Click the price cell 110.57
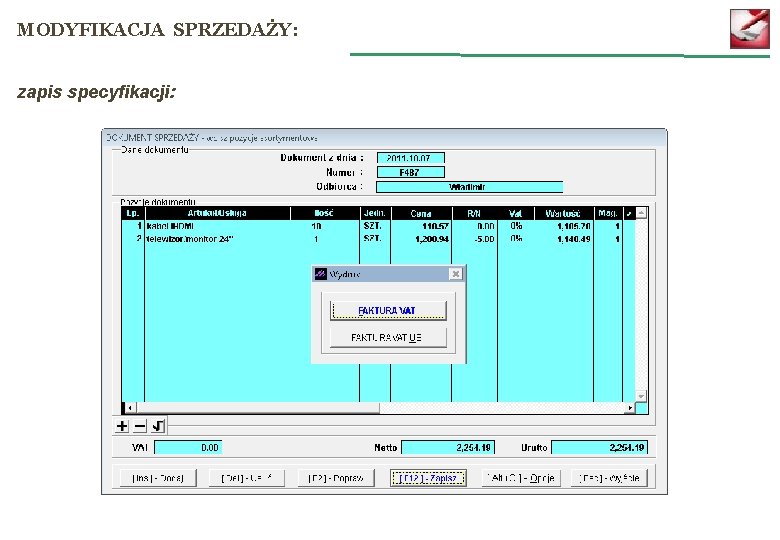Image resolution: width=780 pixels, height=540 pixels. [x=436, y=226]
